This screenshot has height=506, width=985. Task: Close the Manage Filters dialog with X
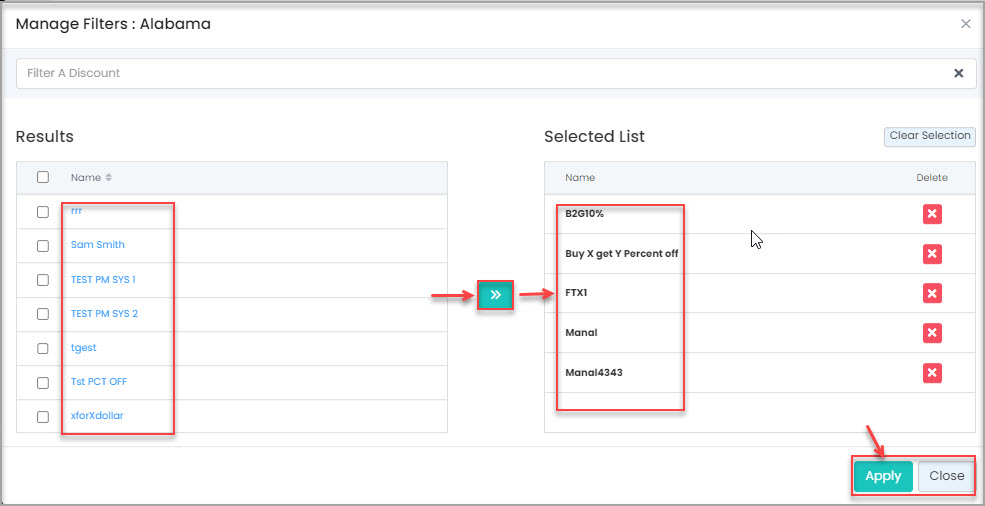click(965, 24)
